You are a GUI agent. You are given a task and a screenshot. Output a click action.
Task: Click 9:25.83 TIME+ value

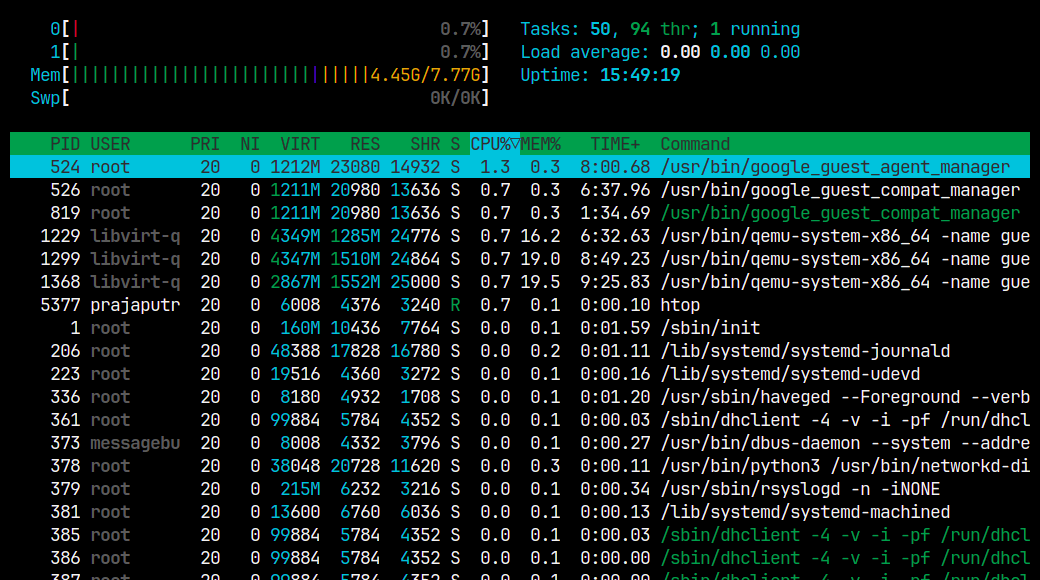point(615,282)
